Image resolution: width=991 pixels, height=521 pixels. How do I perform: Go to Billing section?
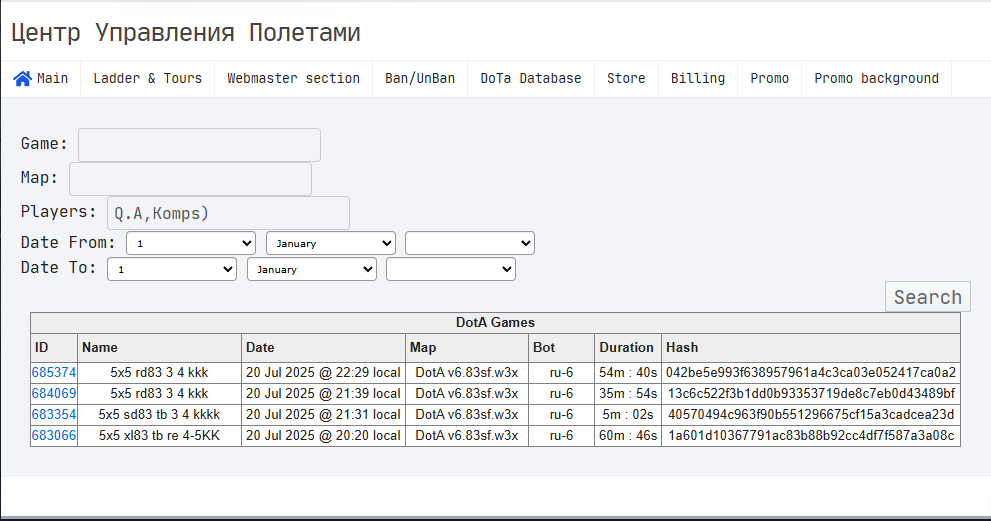[698, 79]
